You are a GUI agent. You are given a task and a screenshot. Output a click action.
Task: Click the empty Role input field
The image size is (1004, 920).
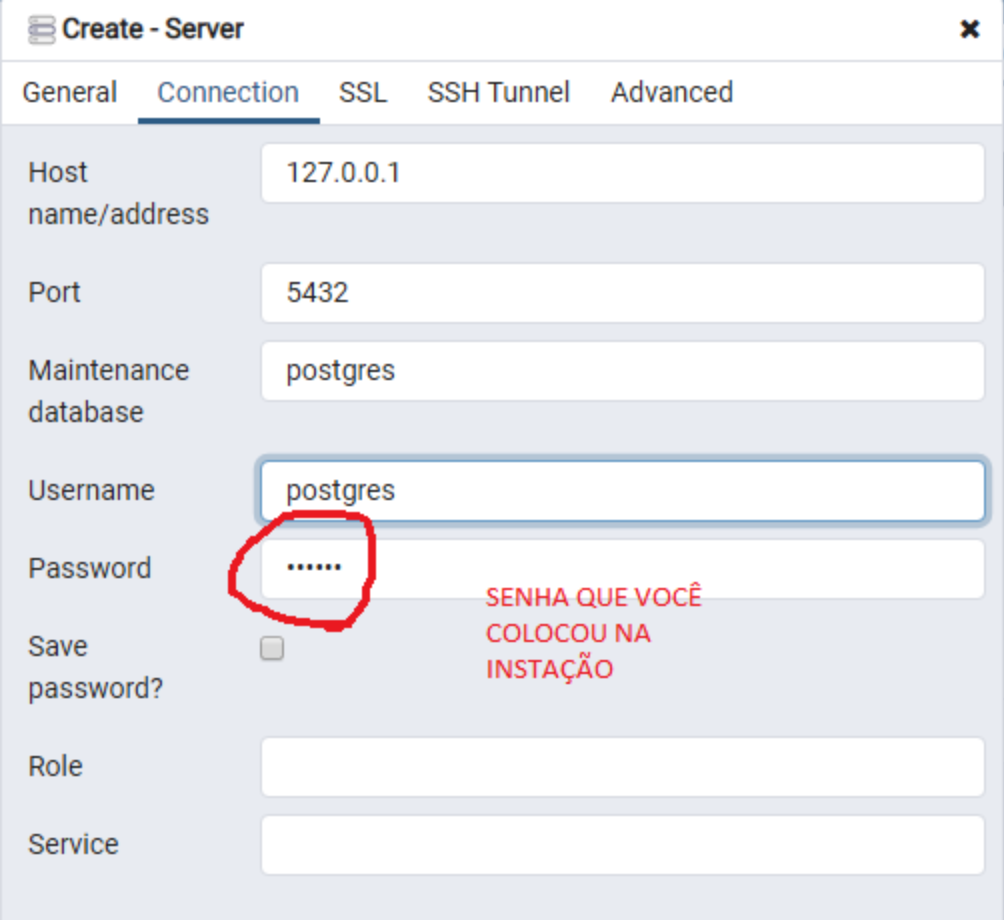(x=622, y=767)
